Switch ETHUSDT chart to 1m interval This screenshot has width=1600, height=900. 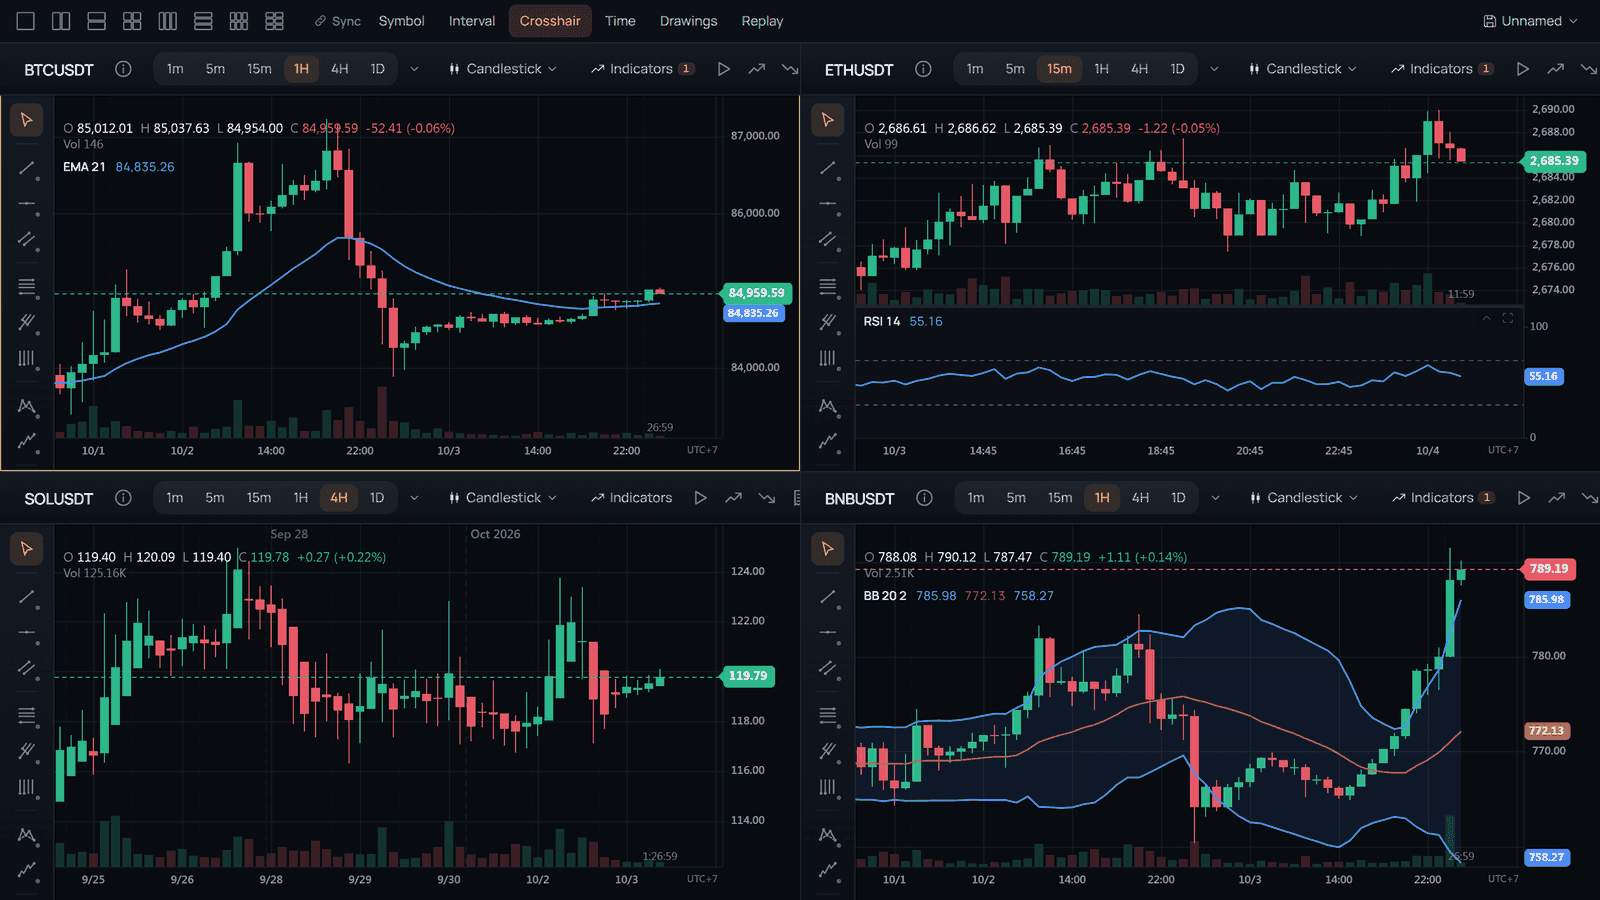pyautogui.click(x=975, y=69)
